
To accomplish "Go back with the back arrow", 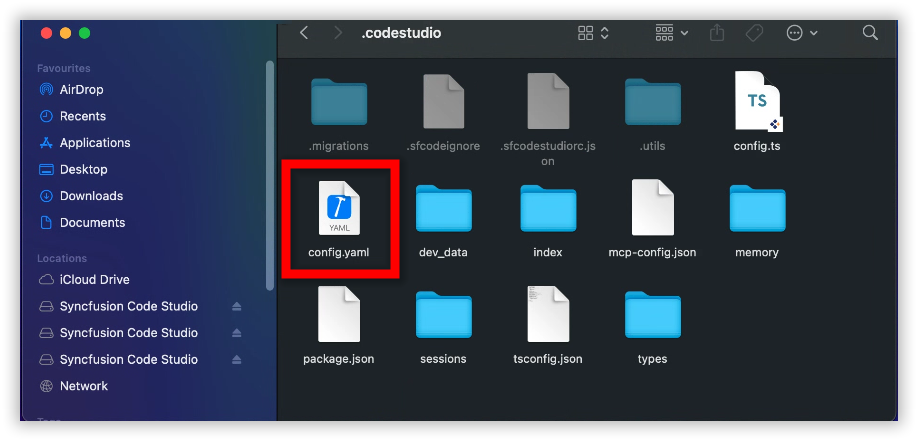I will [x=304, y=33].
